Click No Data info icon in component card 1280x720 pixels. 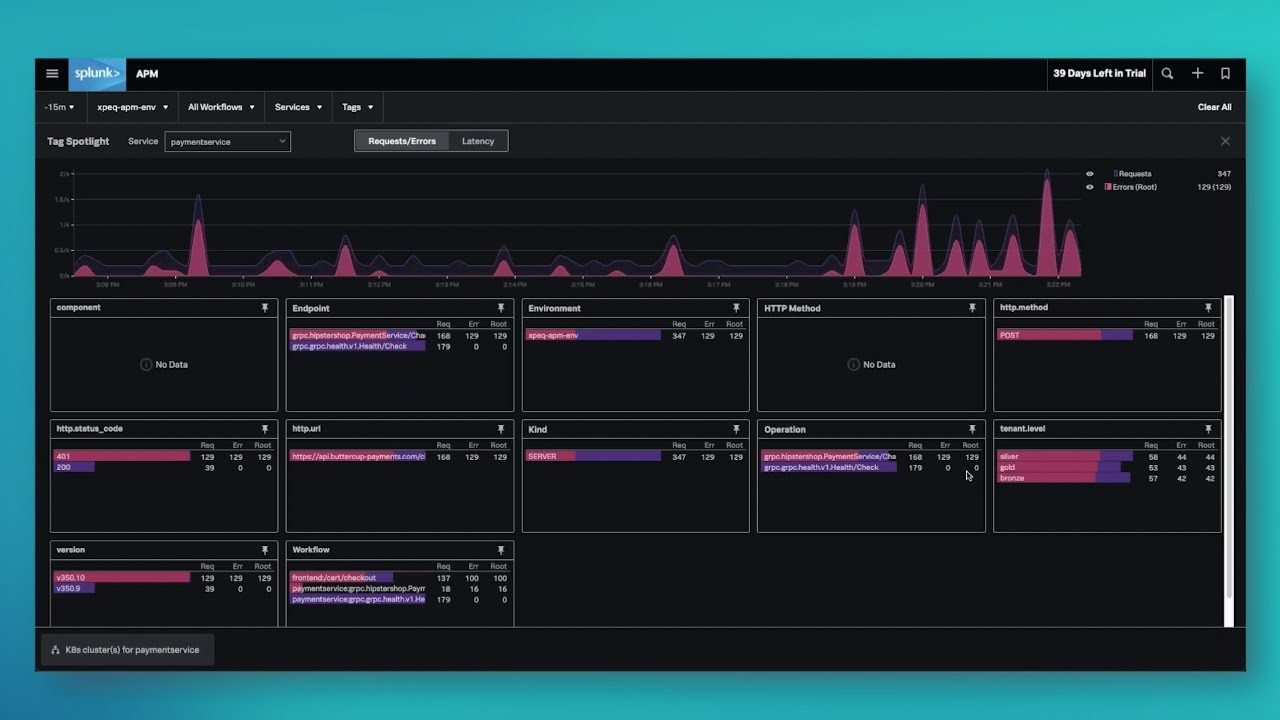(x=146, y=365)
